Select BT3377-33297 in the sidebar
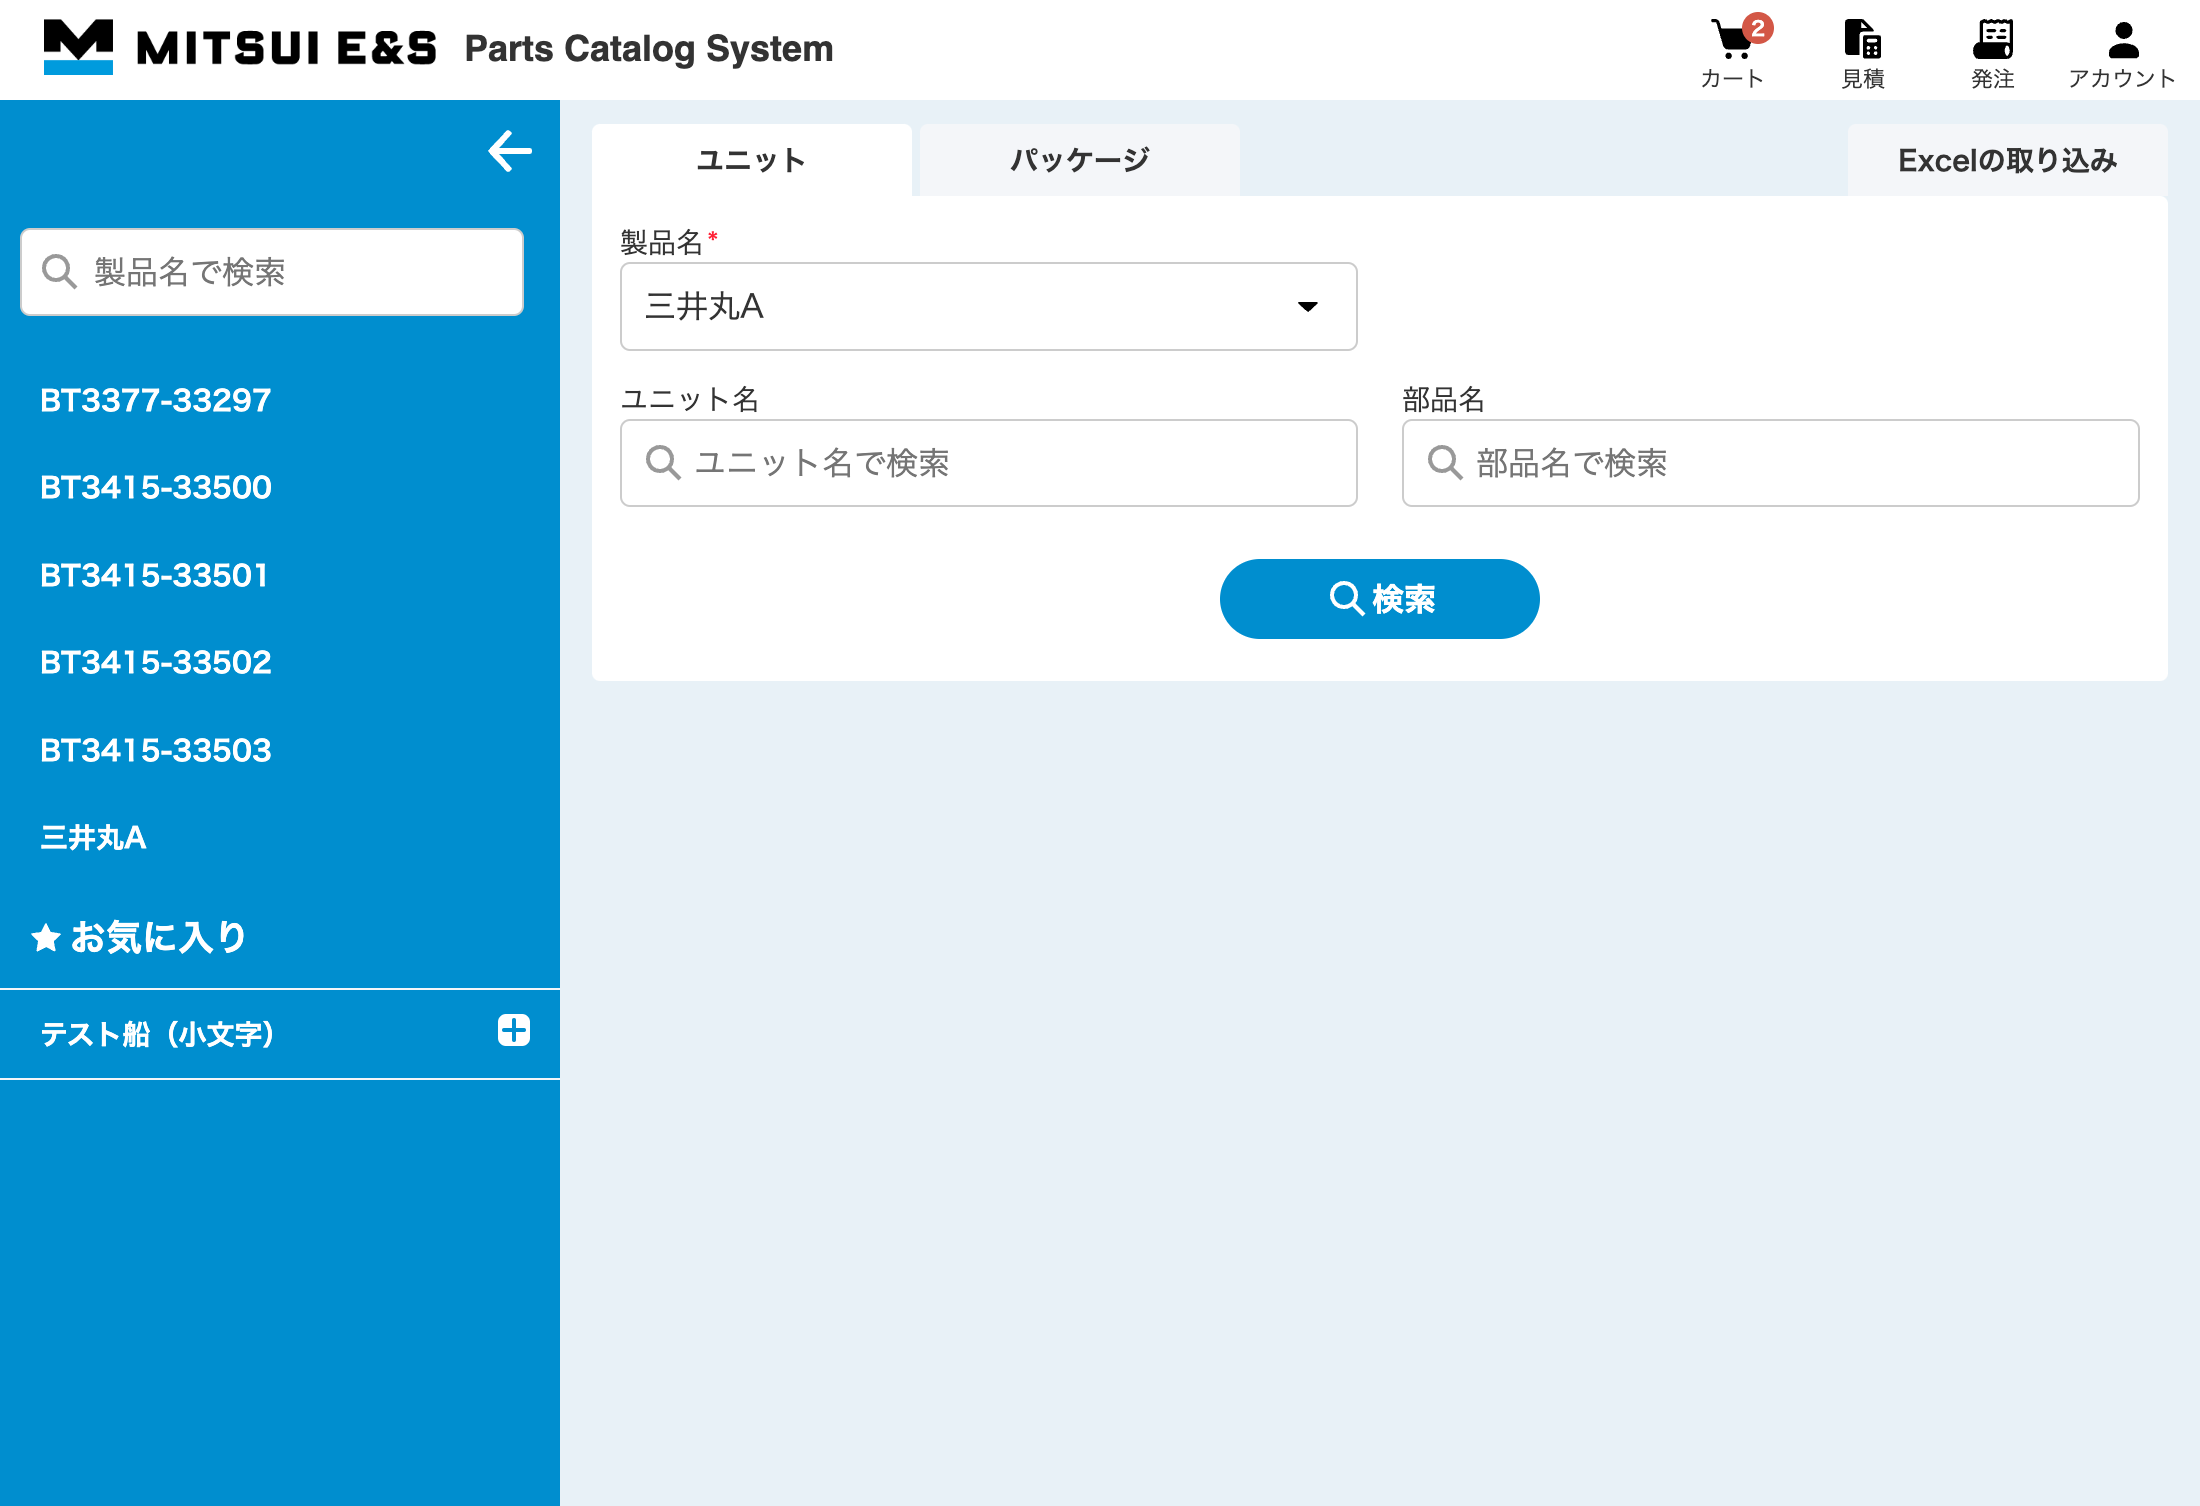 tap(156, 400)
